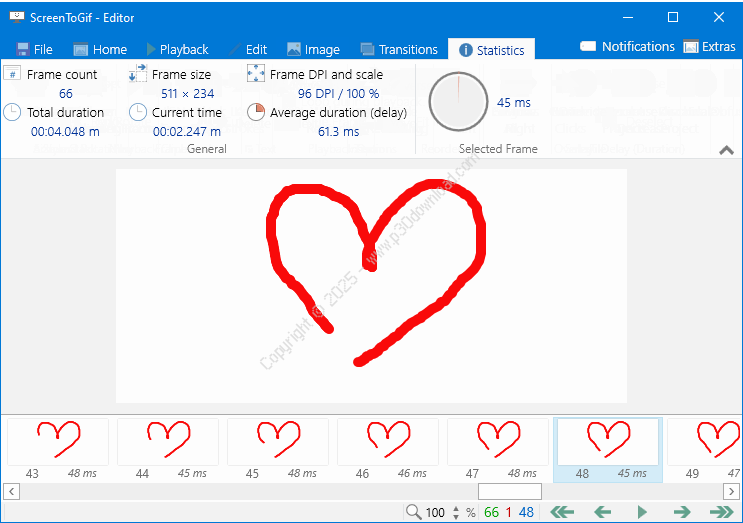Click the selected frame duration dial
The height and width of the screenshot is (523, 743).
pos(458,102)
